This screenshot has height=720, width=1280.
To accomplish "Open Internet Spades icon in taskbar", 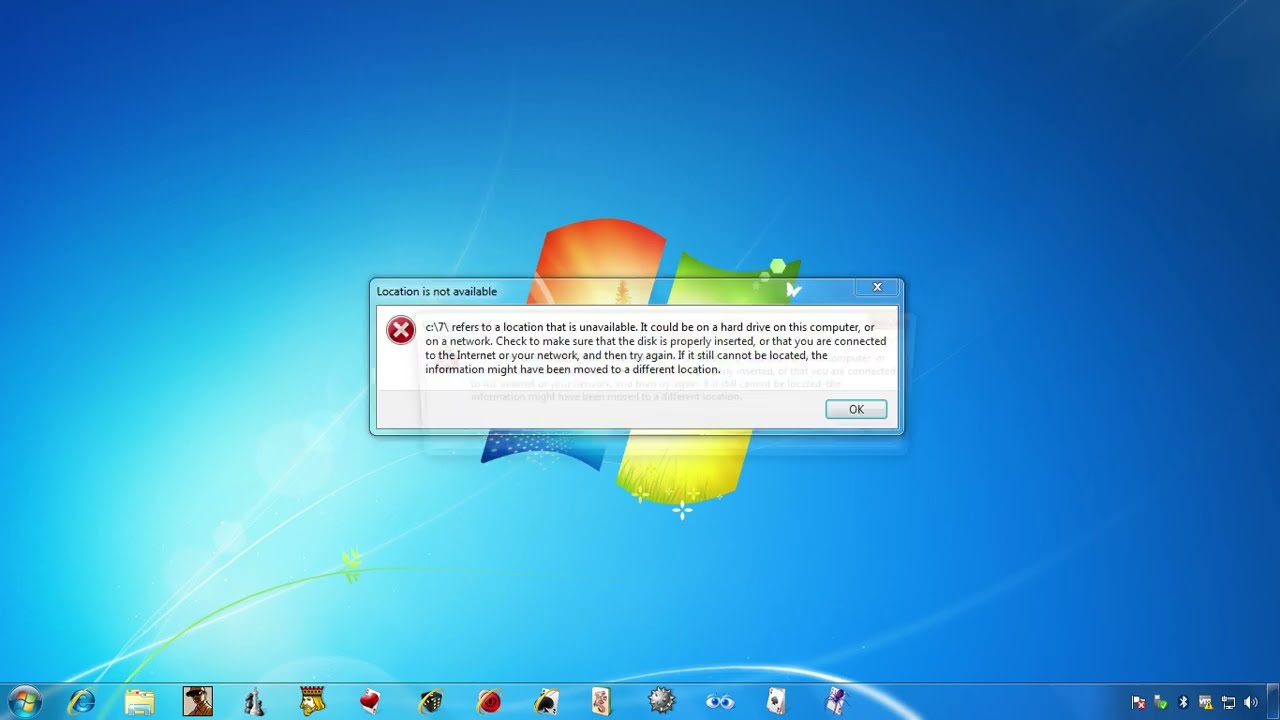I will tap(546, 702).
